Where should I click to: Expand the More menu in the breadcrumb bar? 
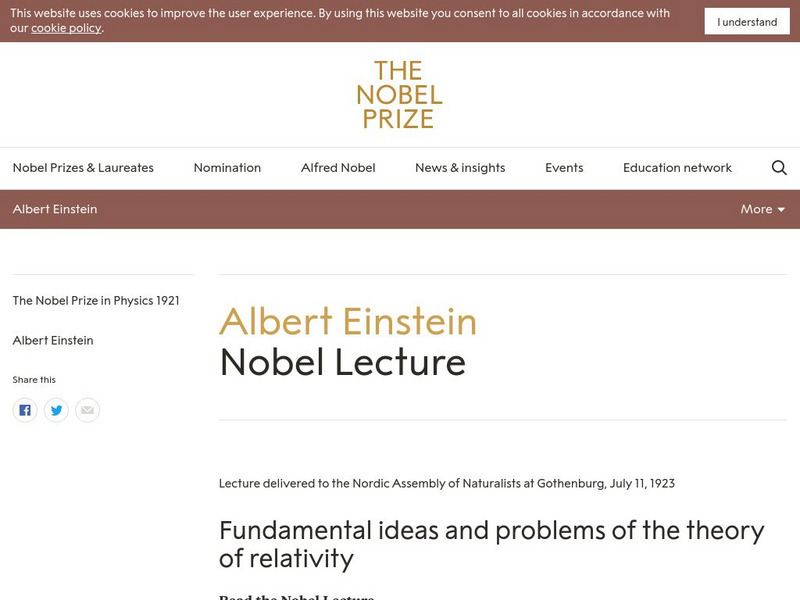[x=762, y=209]
